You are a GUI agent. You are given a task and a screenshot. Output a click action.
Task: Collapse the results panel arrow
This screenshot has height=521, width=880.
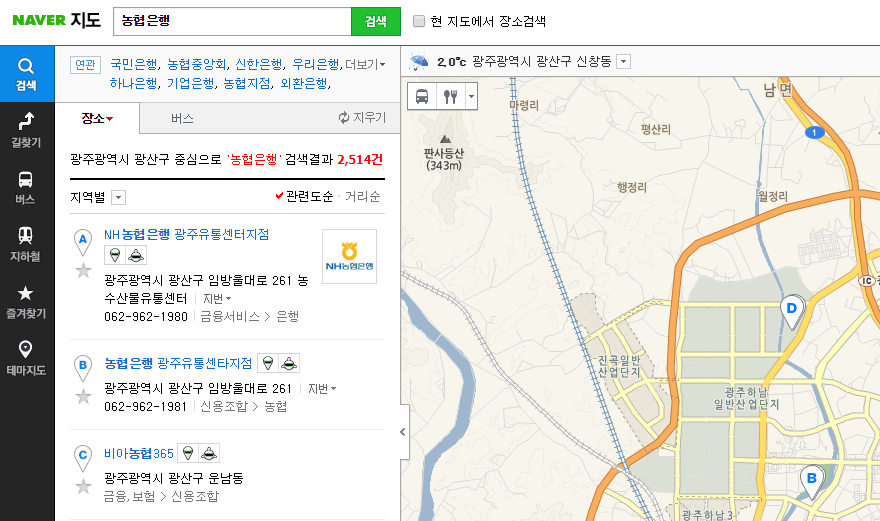click(x=404, y=432)
